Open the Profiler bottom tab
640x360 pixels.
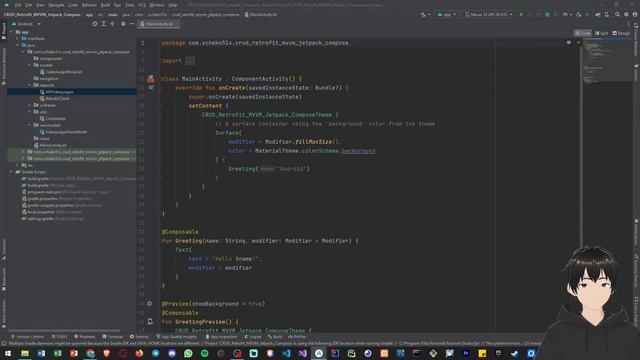click(297, 337)
